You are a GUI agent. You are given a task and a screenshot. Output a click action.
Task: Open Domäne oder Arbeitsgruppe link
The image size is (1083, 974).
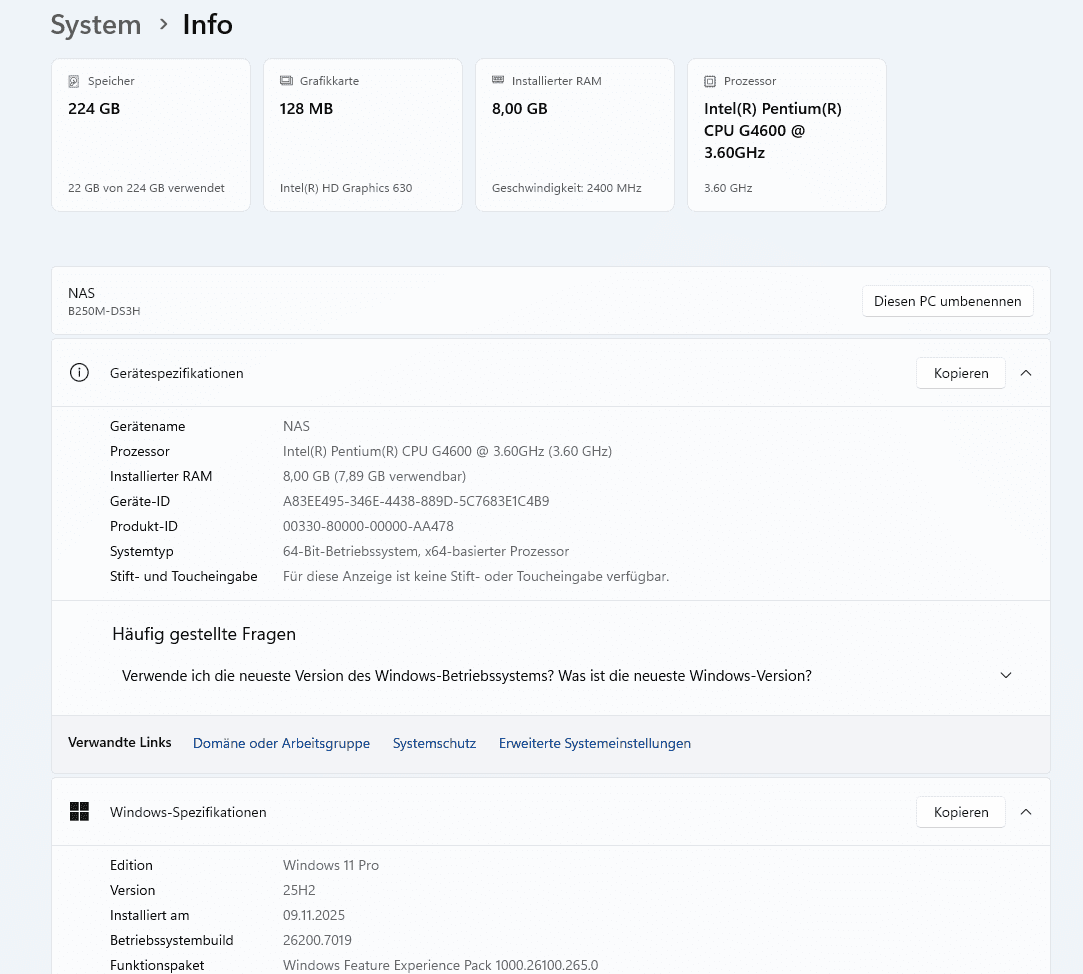coord(281,743)
